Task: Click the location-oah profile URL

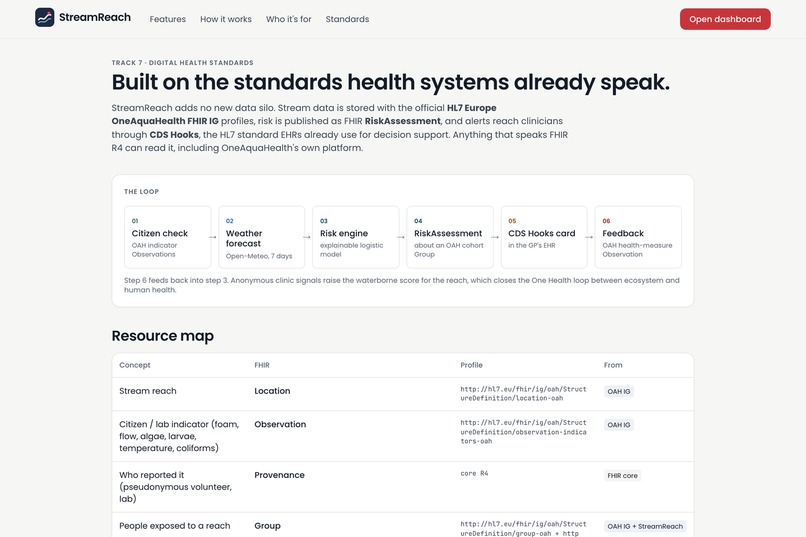Action: (523, 394)
